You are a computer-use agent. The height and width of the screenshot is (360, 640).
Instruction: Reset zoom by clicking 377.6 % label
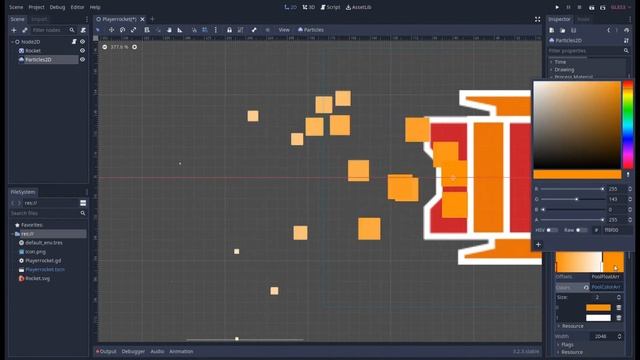tap(119, 47)
